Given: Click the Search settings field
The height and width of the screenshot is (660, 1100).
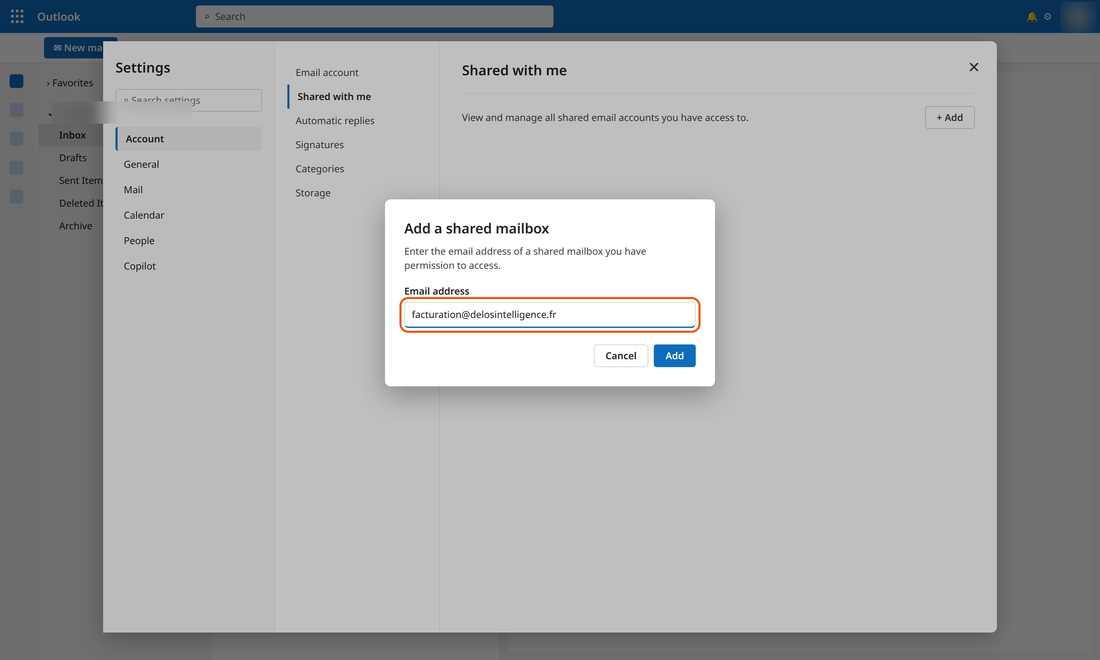Looking at the screenshot, I should pos(189,100).
